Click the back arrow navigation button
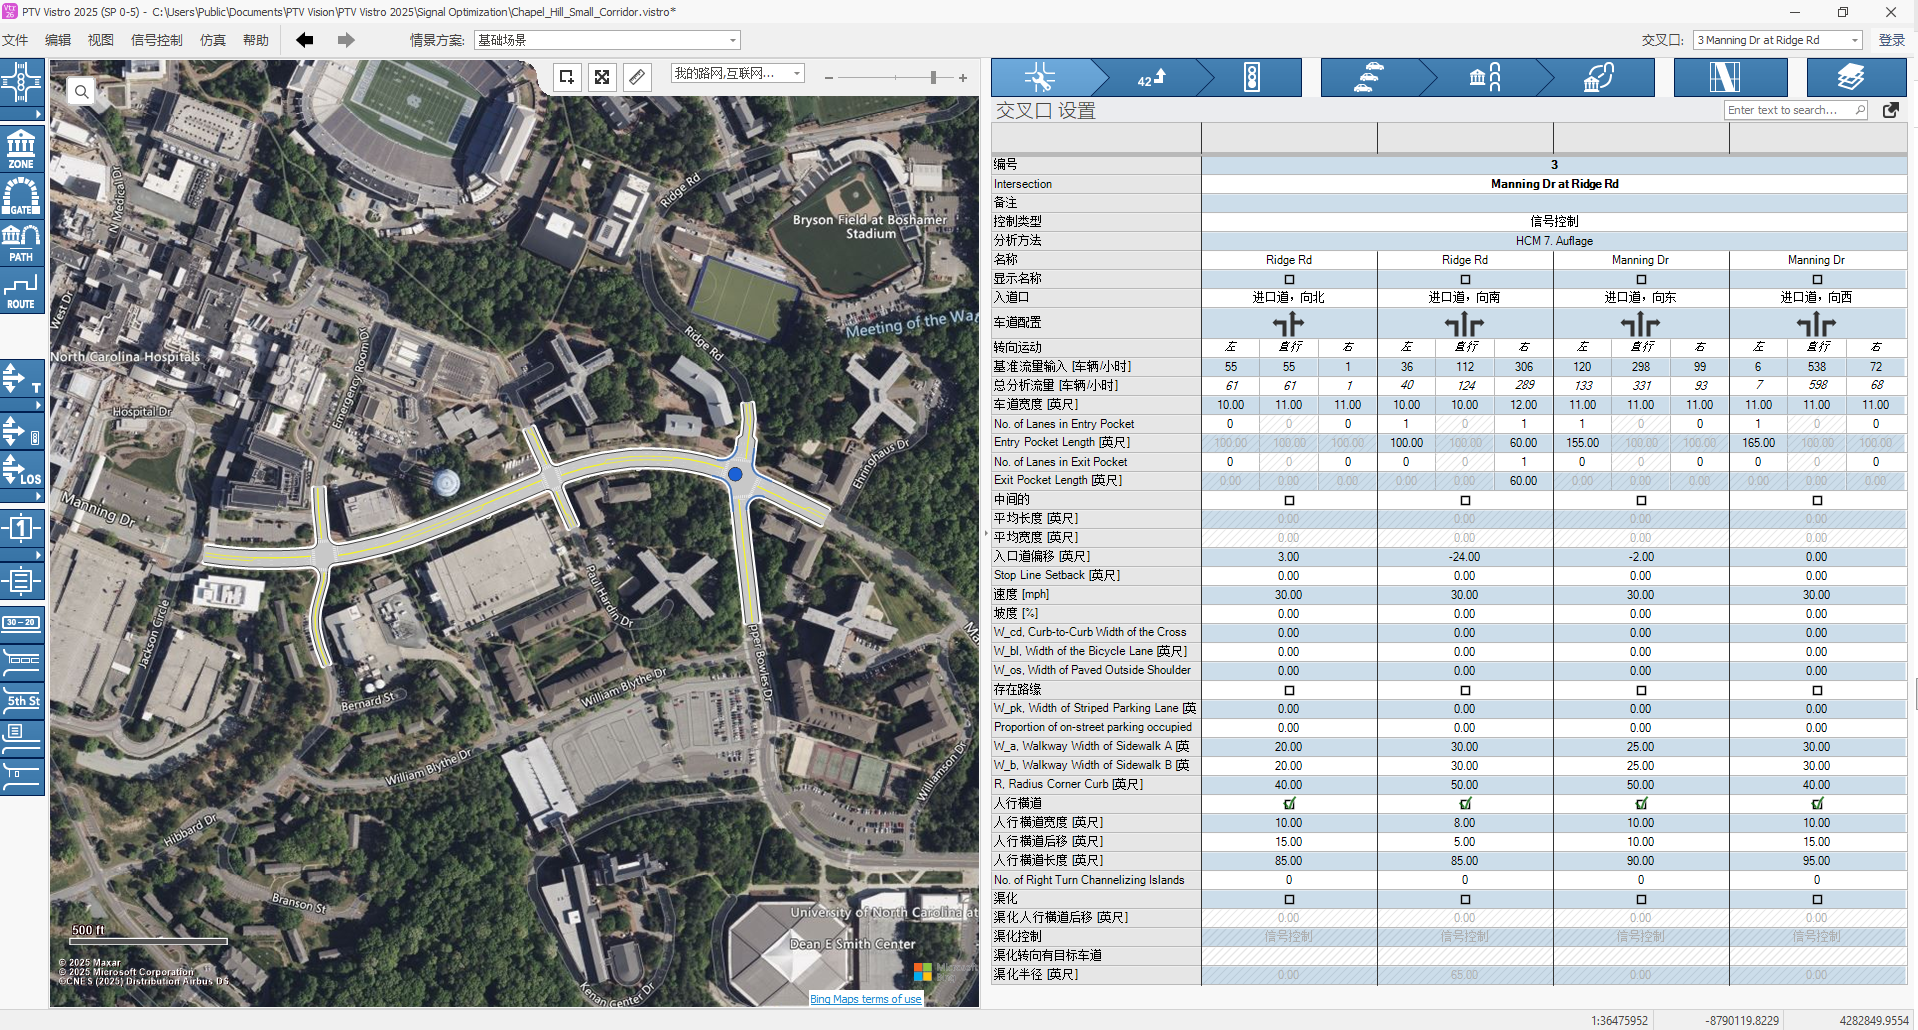Image resolution: width=1918 pixels, height=1030 pixels. pos(305,40)
